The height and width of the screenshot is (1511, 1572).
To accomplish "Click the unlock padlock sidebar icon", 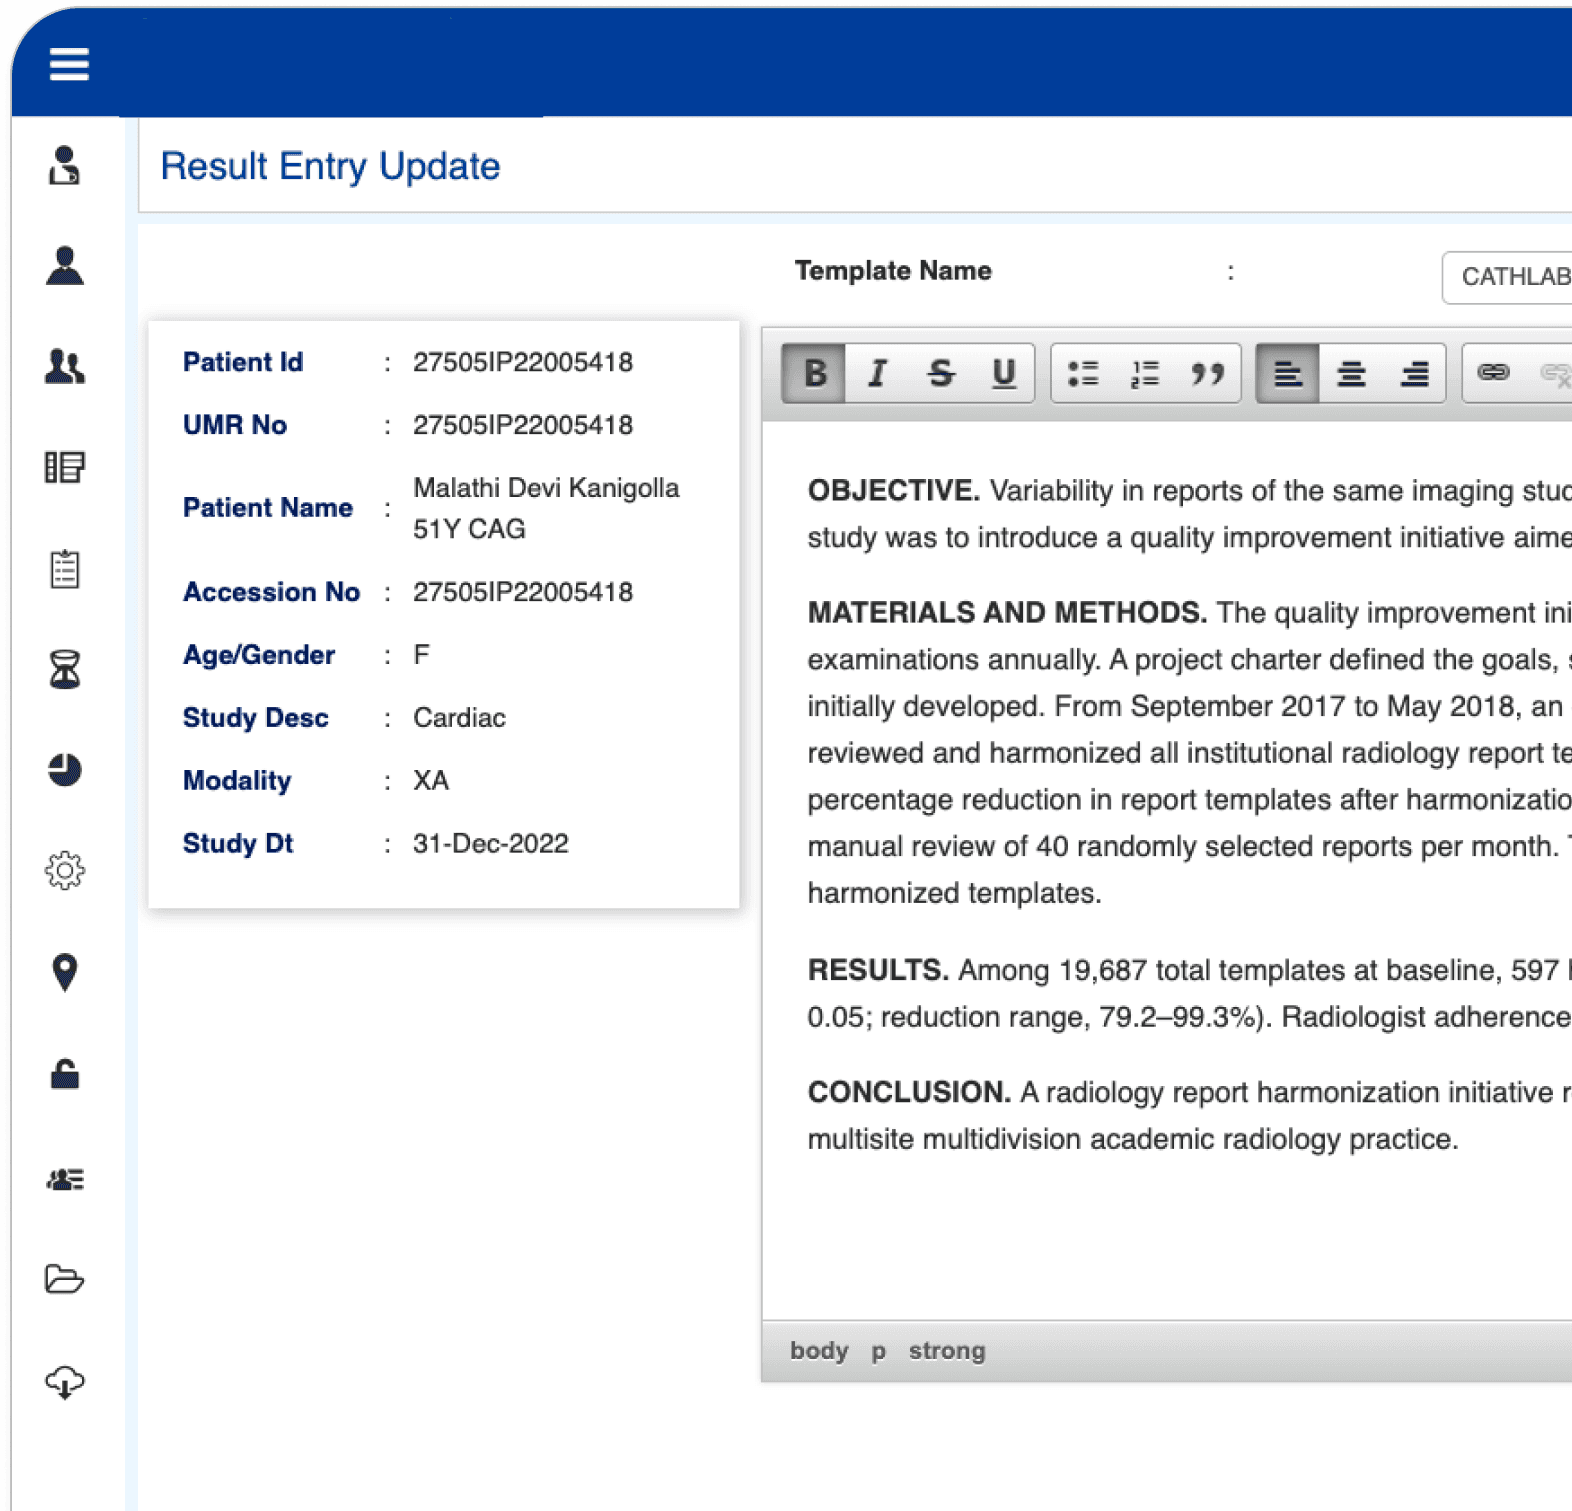I will [x=65, y=1074].
